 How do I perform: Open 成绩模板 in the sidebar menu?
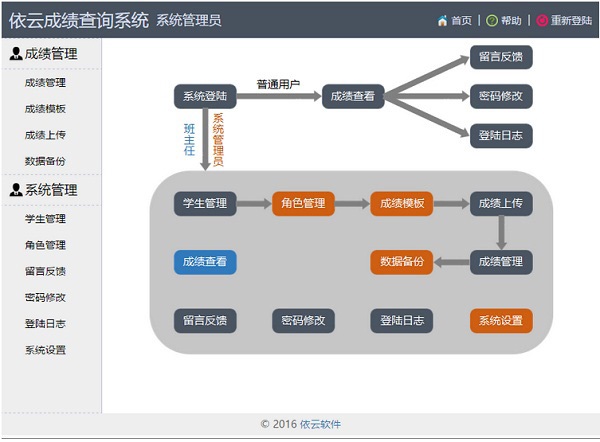coord(45,109)
